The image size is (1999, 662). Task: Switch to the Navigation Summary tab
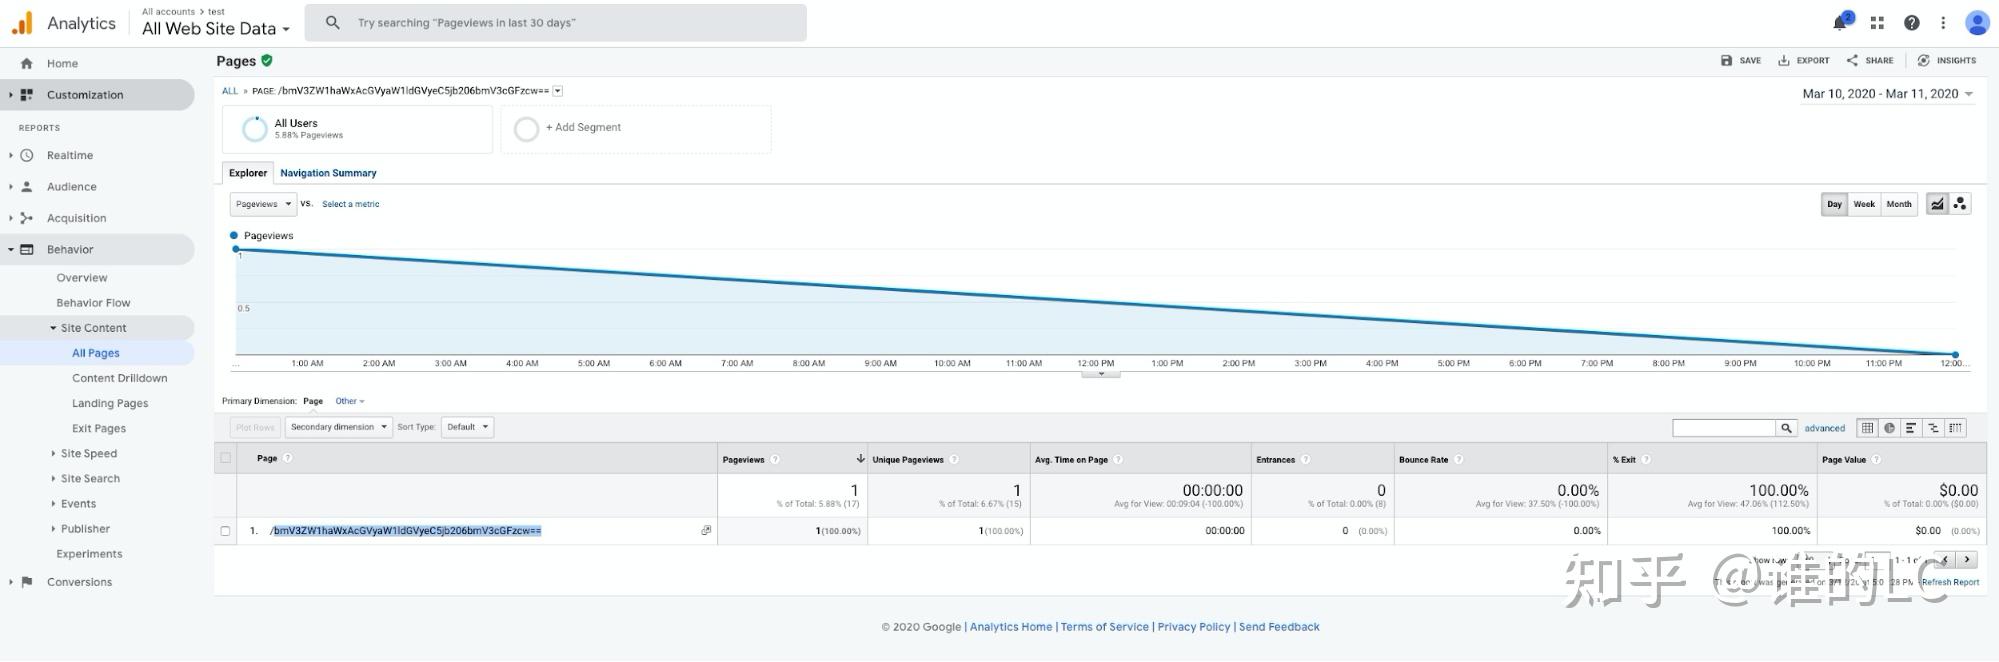point(328,173)
